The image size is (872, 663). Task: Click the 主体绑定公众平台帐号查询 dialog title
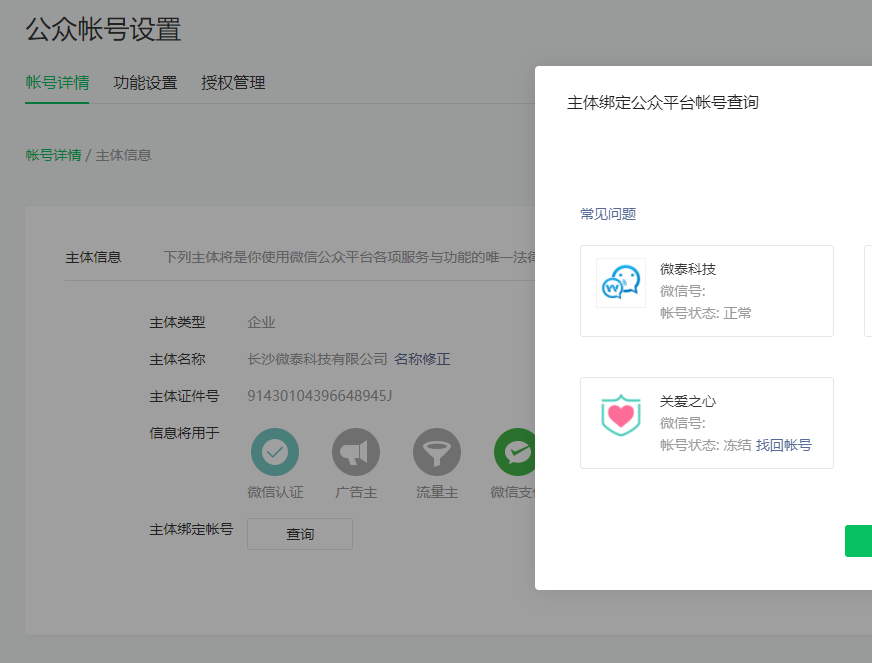coord(662,103)
